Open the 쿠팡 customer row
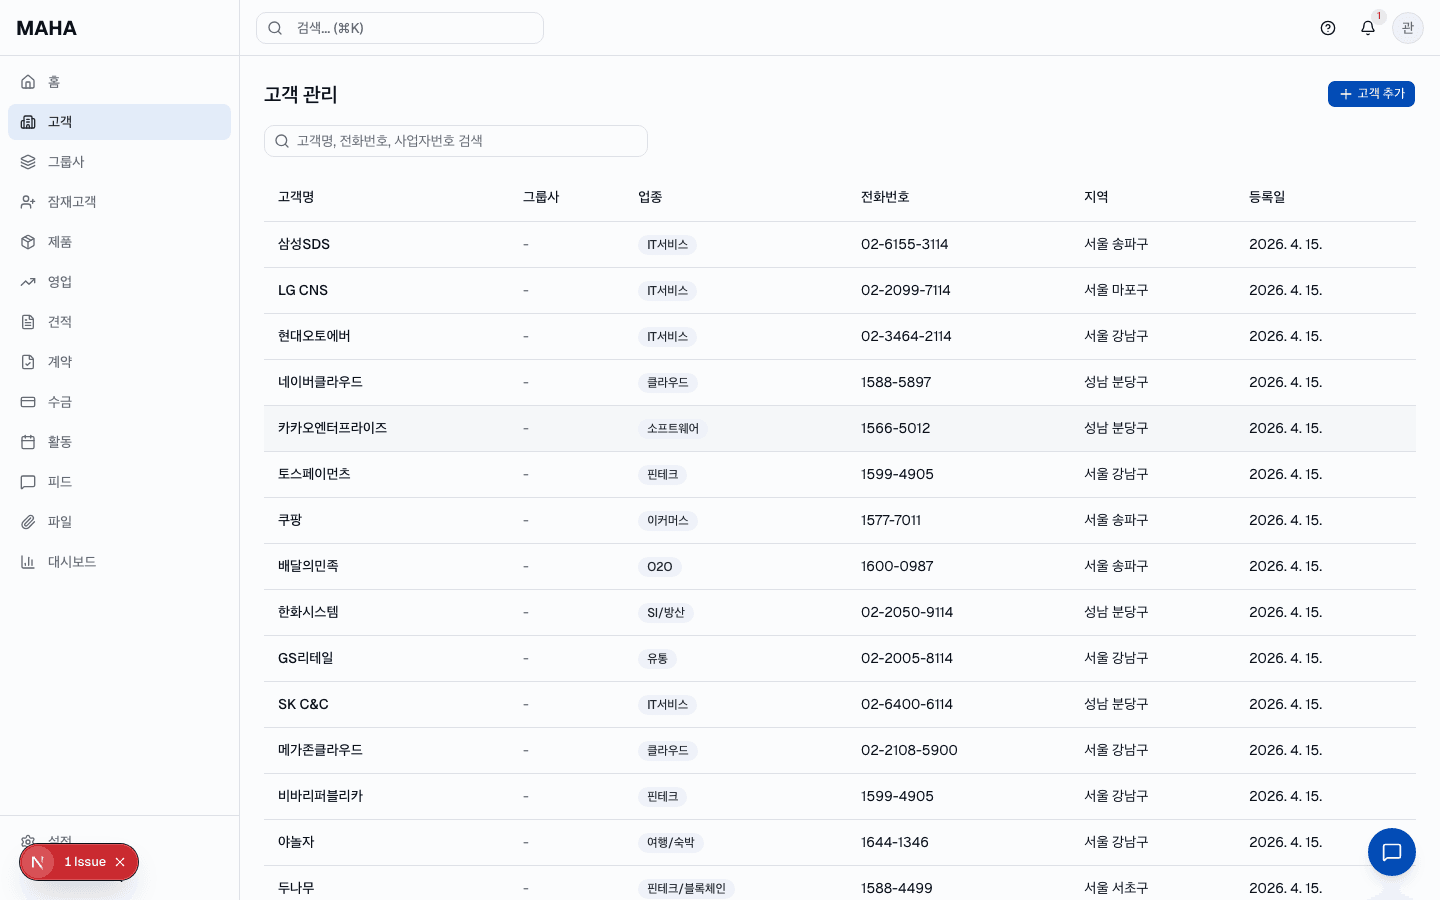This screenshot has height=900, width=1440. [840, 520]
